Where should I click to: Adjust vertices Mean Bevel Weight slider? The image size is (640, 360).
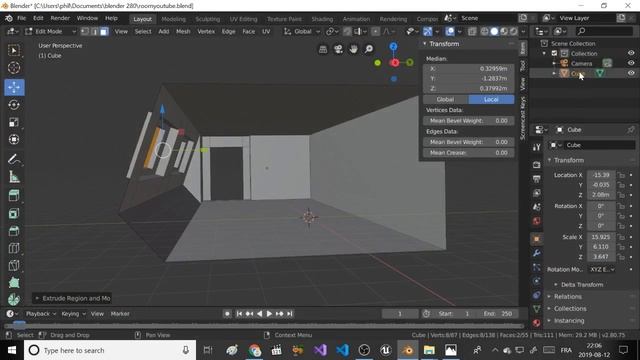click(x=469, y=121)
